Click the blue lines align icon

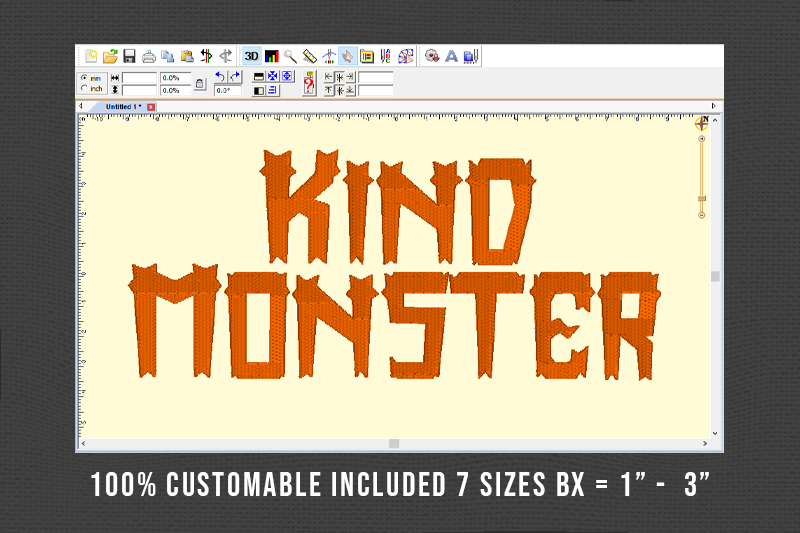coord(272,90)
